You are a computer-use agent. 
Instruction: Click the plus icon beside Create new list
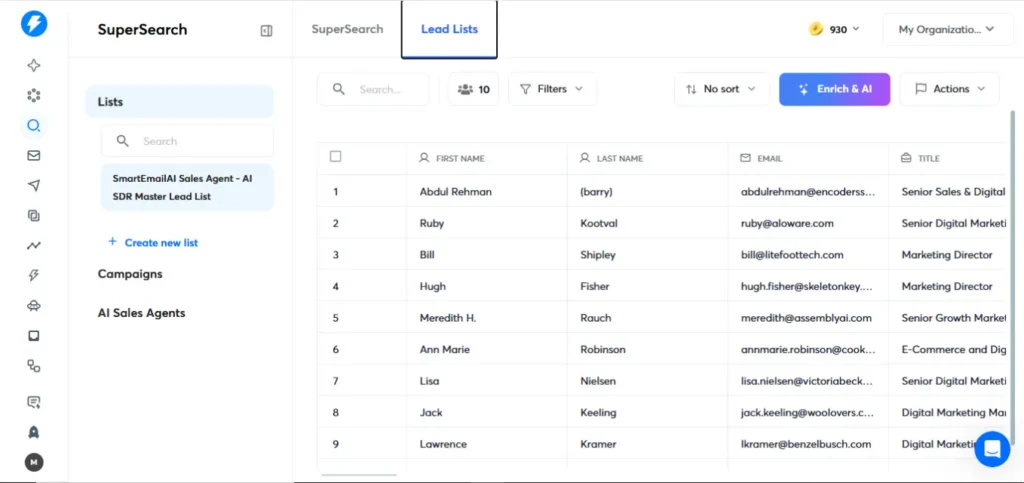(112, 242)
